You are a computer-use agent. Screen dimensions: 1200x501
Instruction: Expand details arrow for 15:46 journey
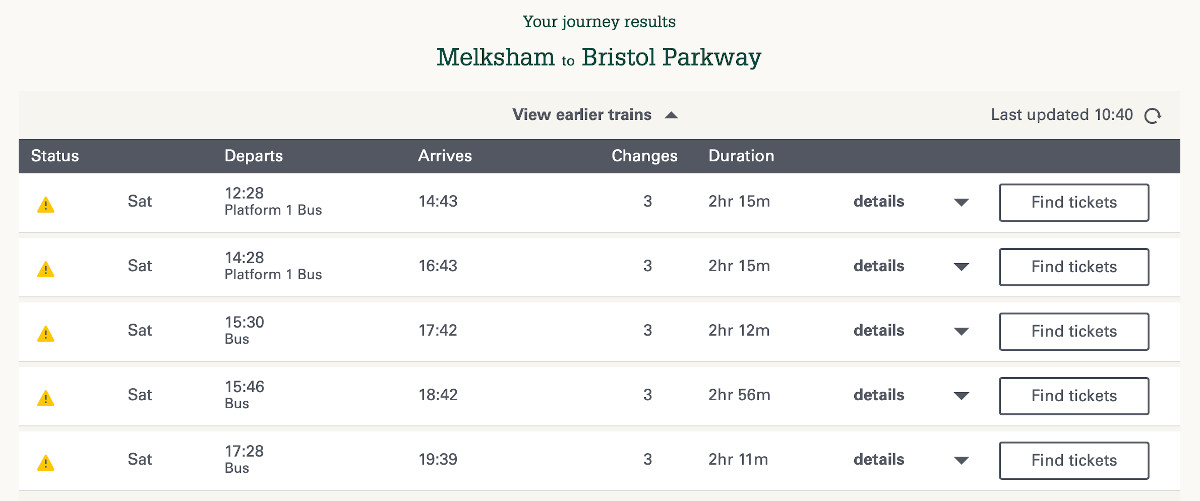point(961,396)
